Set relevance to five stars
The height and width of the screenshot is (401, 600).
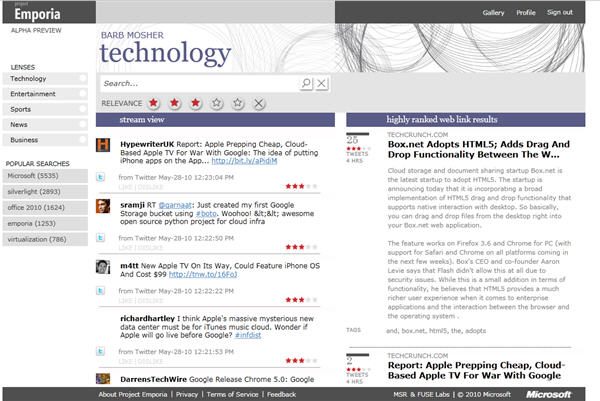click(x=238, y=103)
